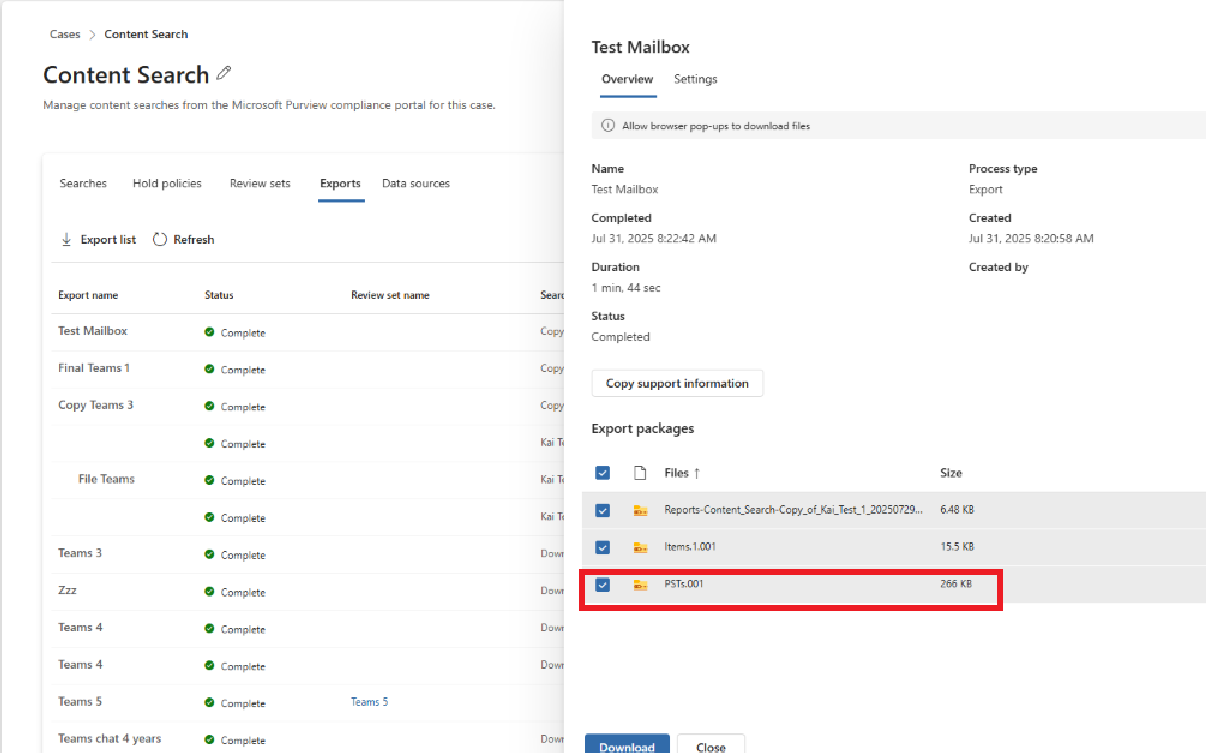Click the Refresh button label
The height and width of the screenshot is (753, 1206).
[x=193, y=239]
